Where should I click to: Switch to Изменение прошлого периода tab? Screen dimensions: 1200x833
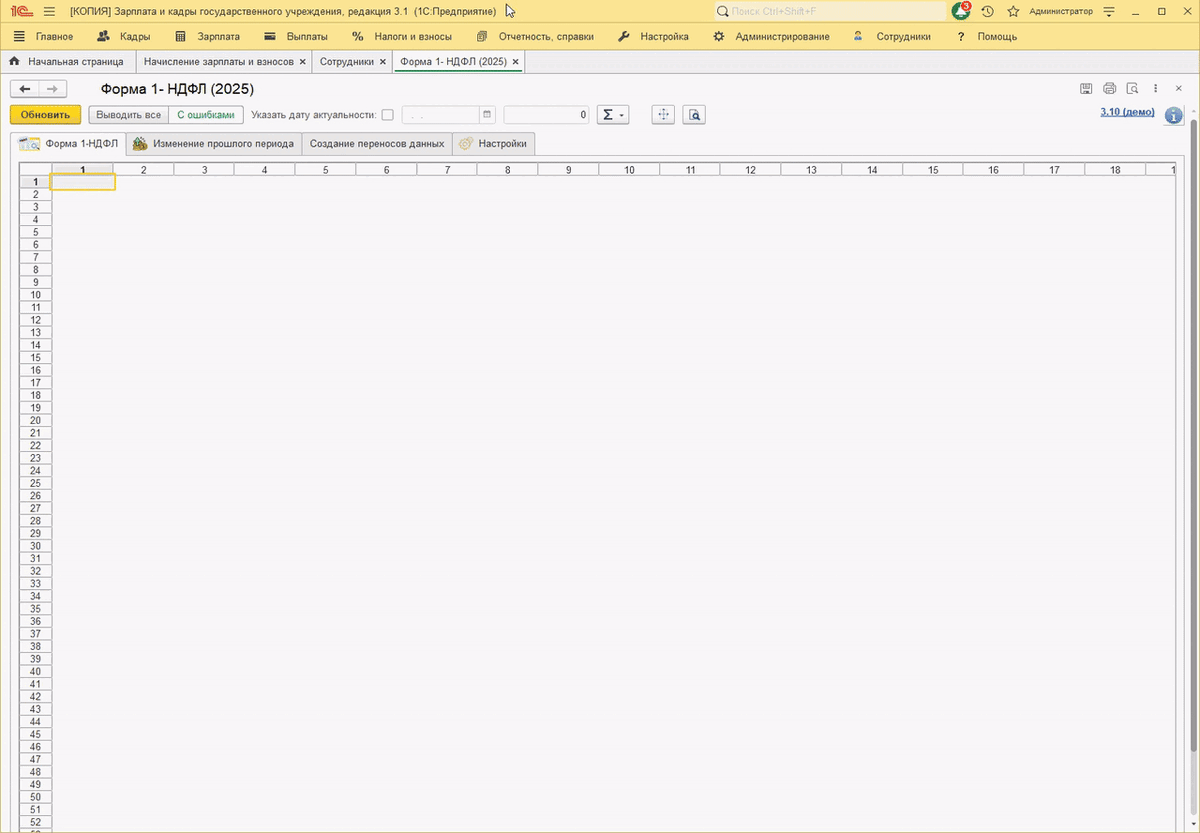pyautogui.click(x=214, y=144)
